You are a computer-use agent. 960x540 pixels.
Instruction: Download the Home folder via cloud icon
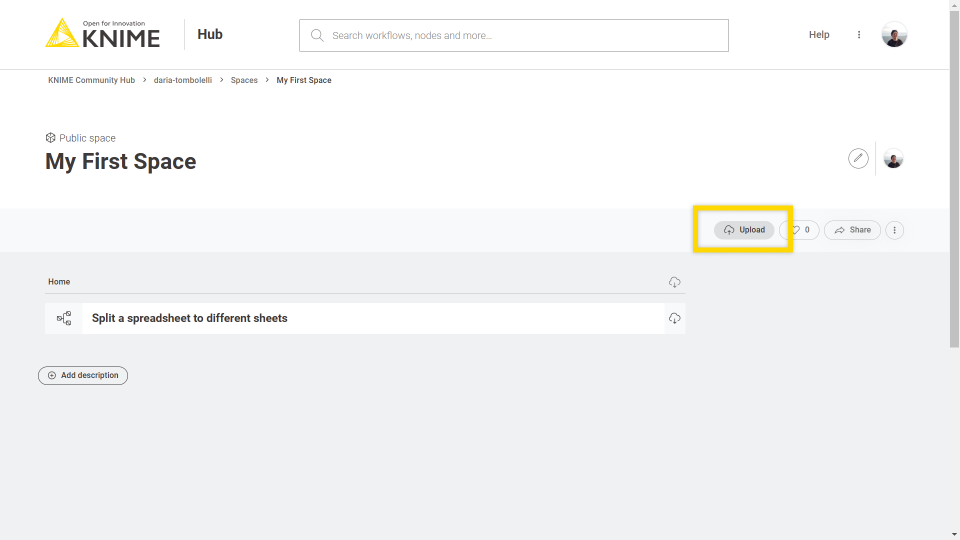675,282
